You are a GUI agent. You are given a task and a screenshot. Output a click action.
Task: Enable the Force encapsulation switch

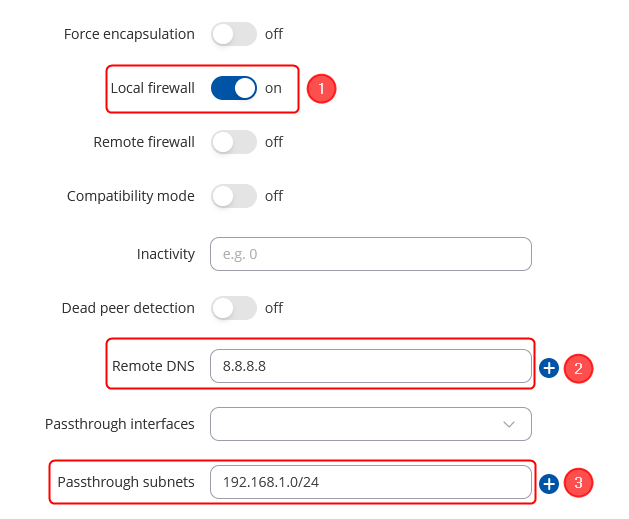pyautogui.click(x=235, y=34)
